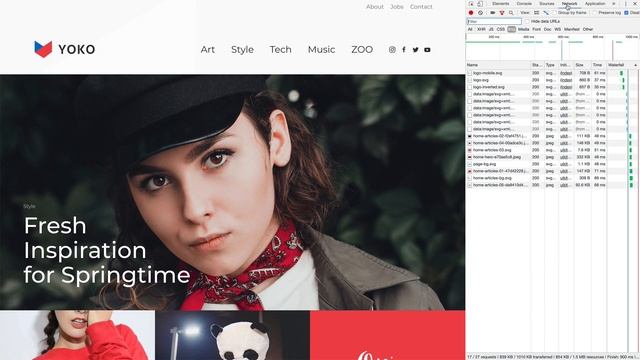This screenshot has height=360, width=640.
Task: Open DevTools more options menu
Action: 626,4
